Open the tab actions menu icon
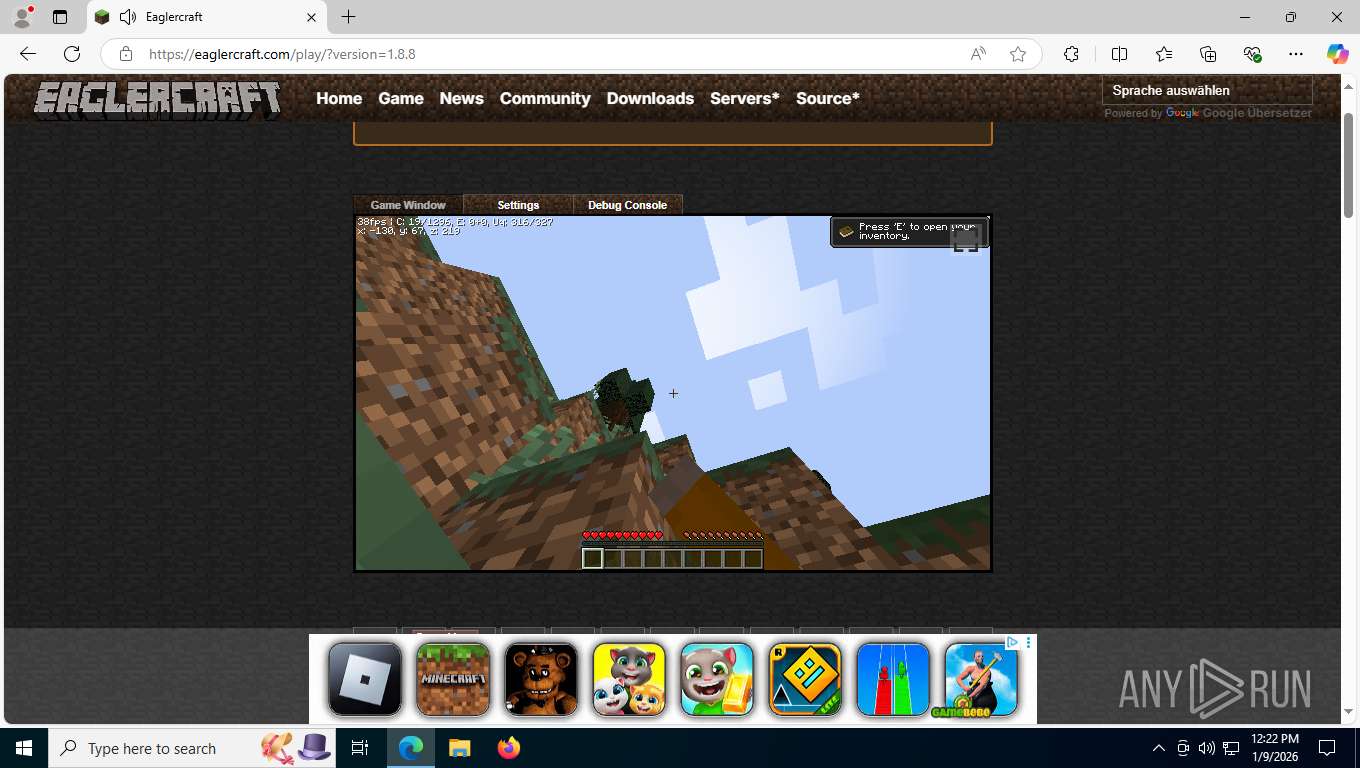Viewport: 1360px width, 768px height. point(60,17)
